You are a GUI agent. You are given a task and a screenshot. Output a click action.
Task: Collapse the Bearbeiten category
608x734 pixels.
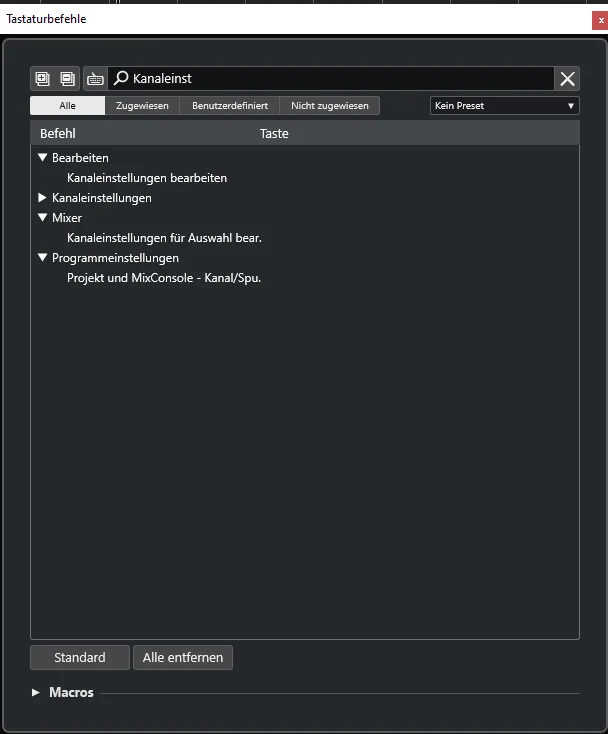pyautogui.click(x=43, y=158)
